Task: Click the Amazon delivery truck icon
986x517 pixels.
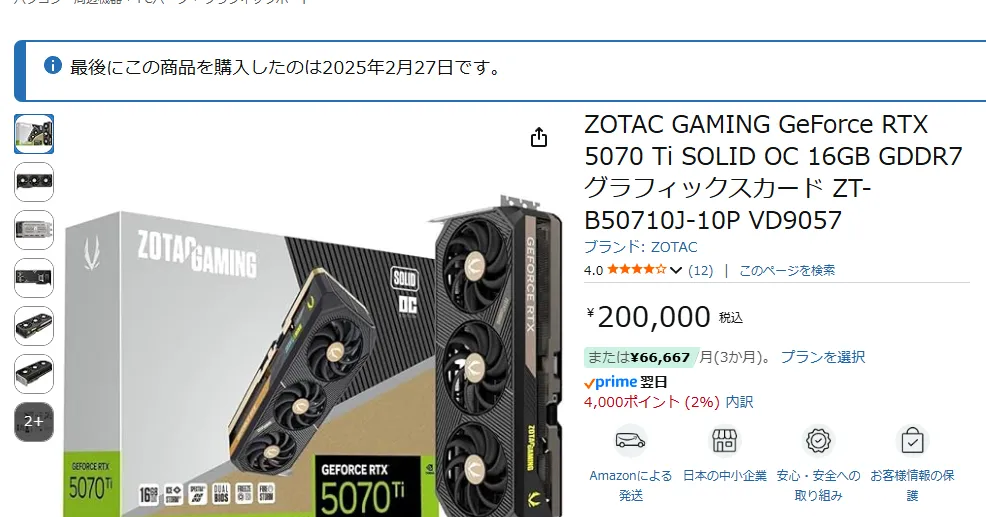Action: point(631,441)
